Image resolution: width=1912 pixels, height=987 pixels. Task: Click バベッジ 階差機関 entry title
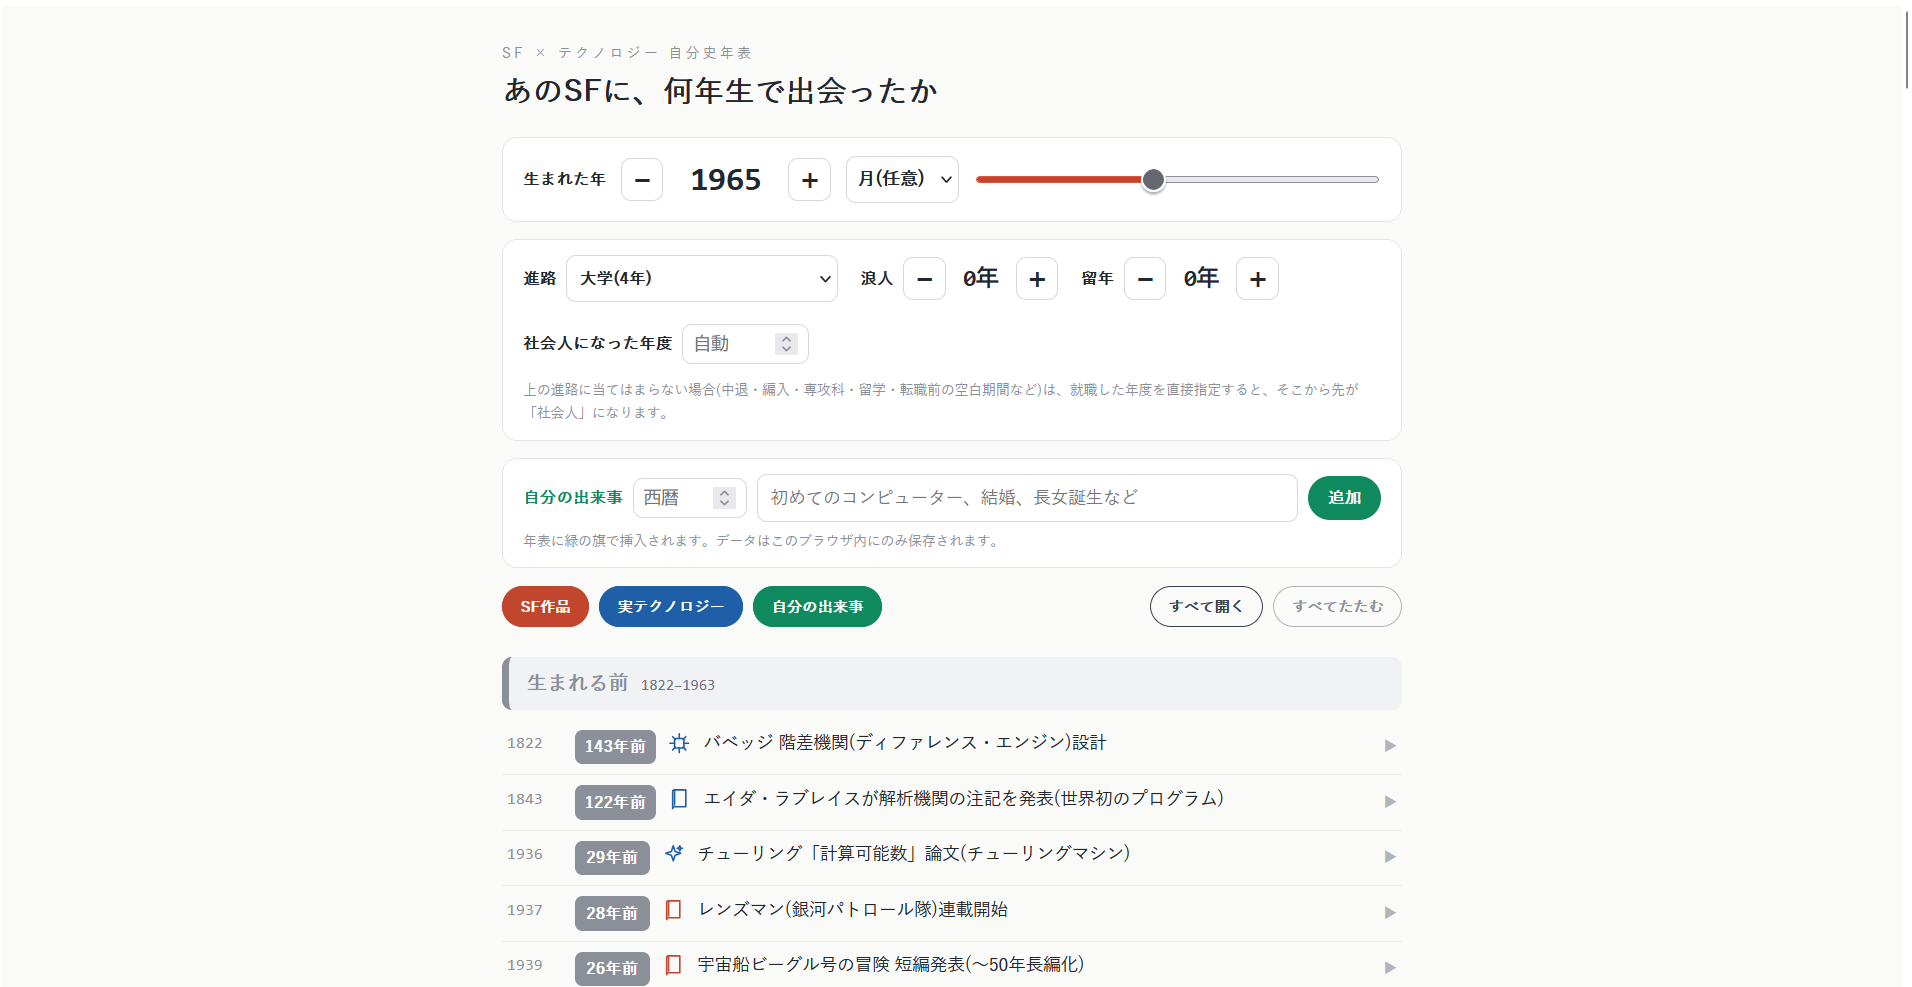(x=905, y=743)
